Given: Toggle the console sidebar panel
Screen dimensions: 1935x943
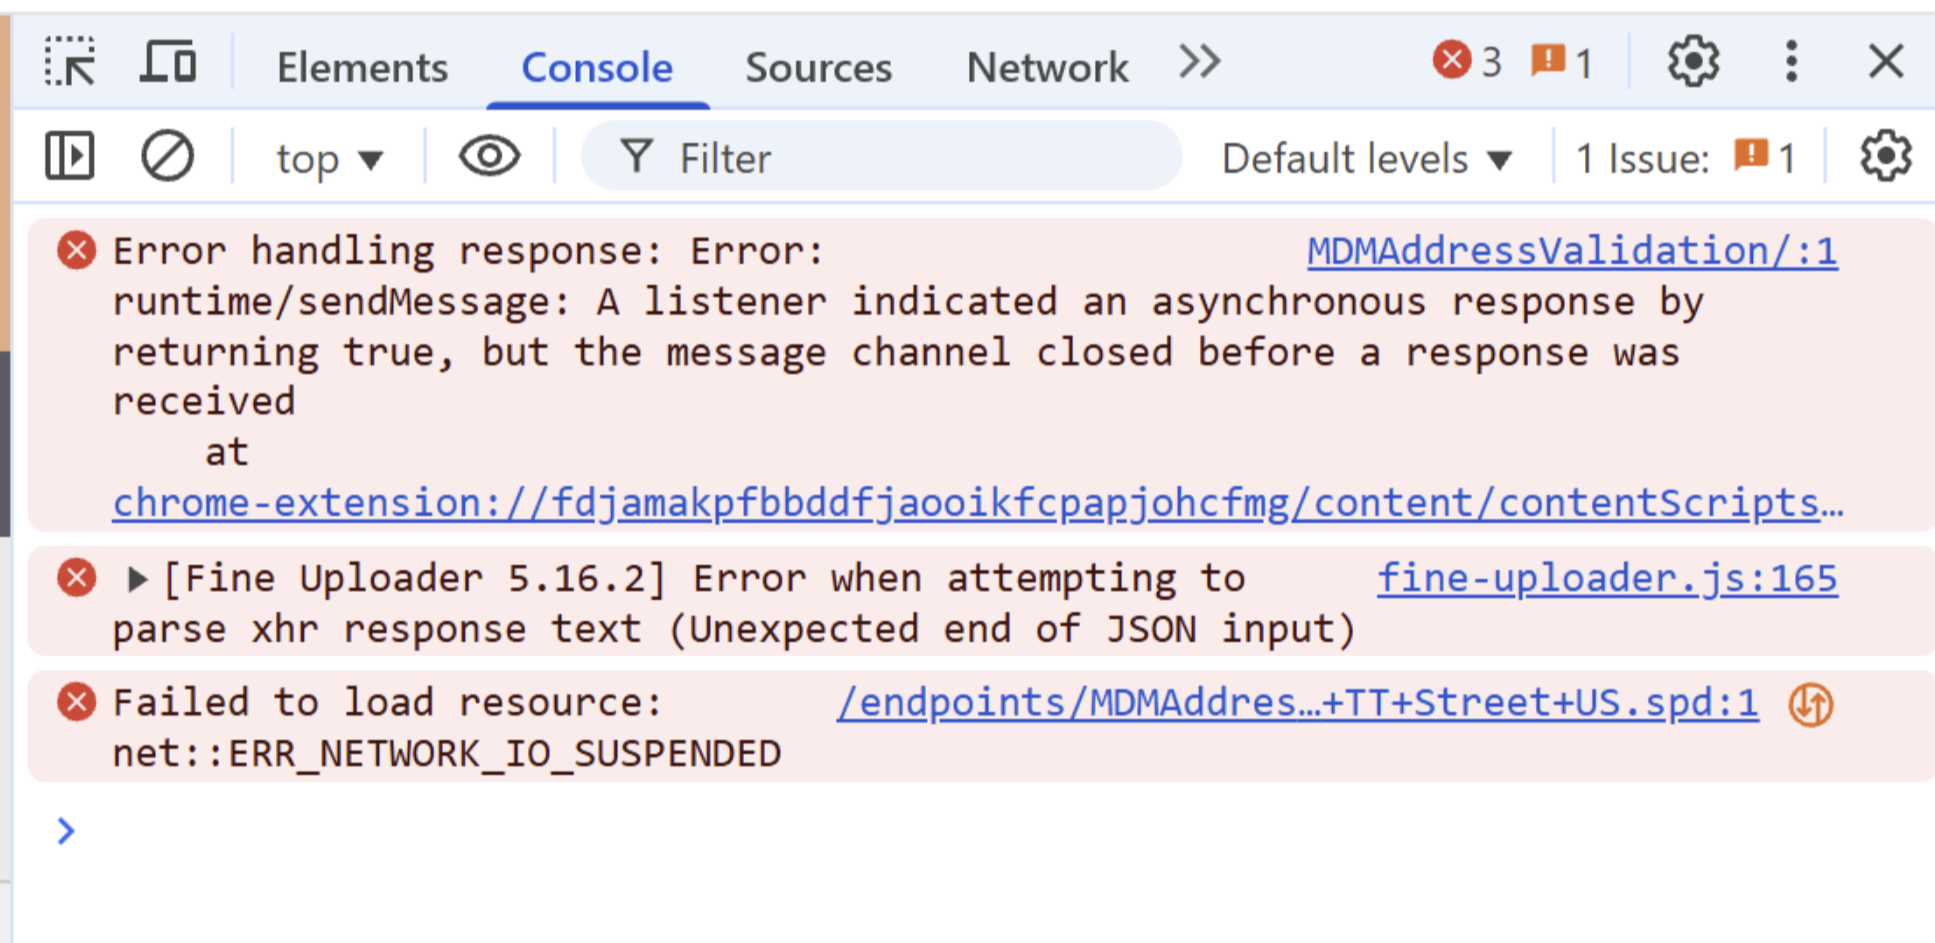Looking at the screenshot, I should tap(70, 157).
